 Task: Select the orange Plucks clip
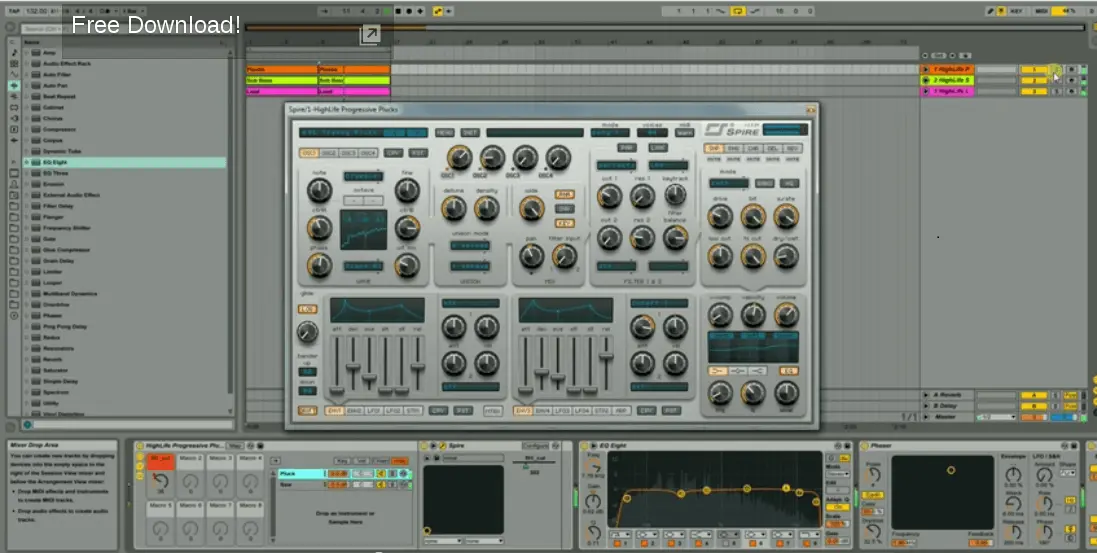[282, 70]
